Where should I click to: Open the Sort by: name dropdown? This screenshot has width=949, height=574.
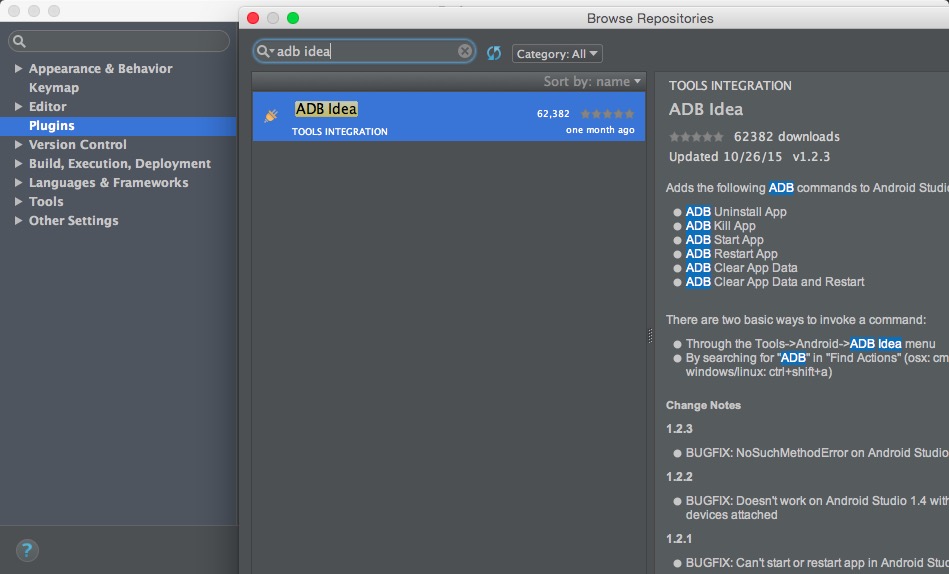pos(591,82)
